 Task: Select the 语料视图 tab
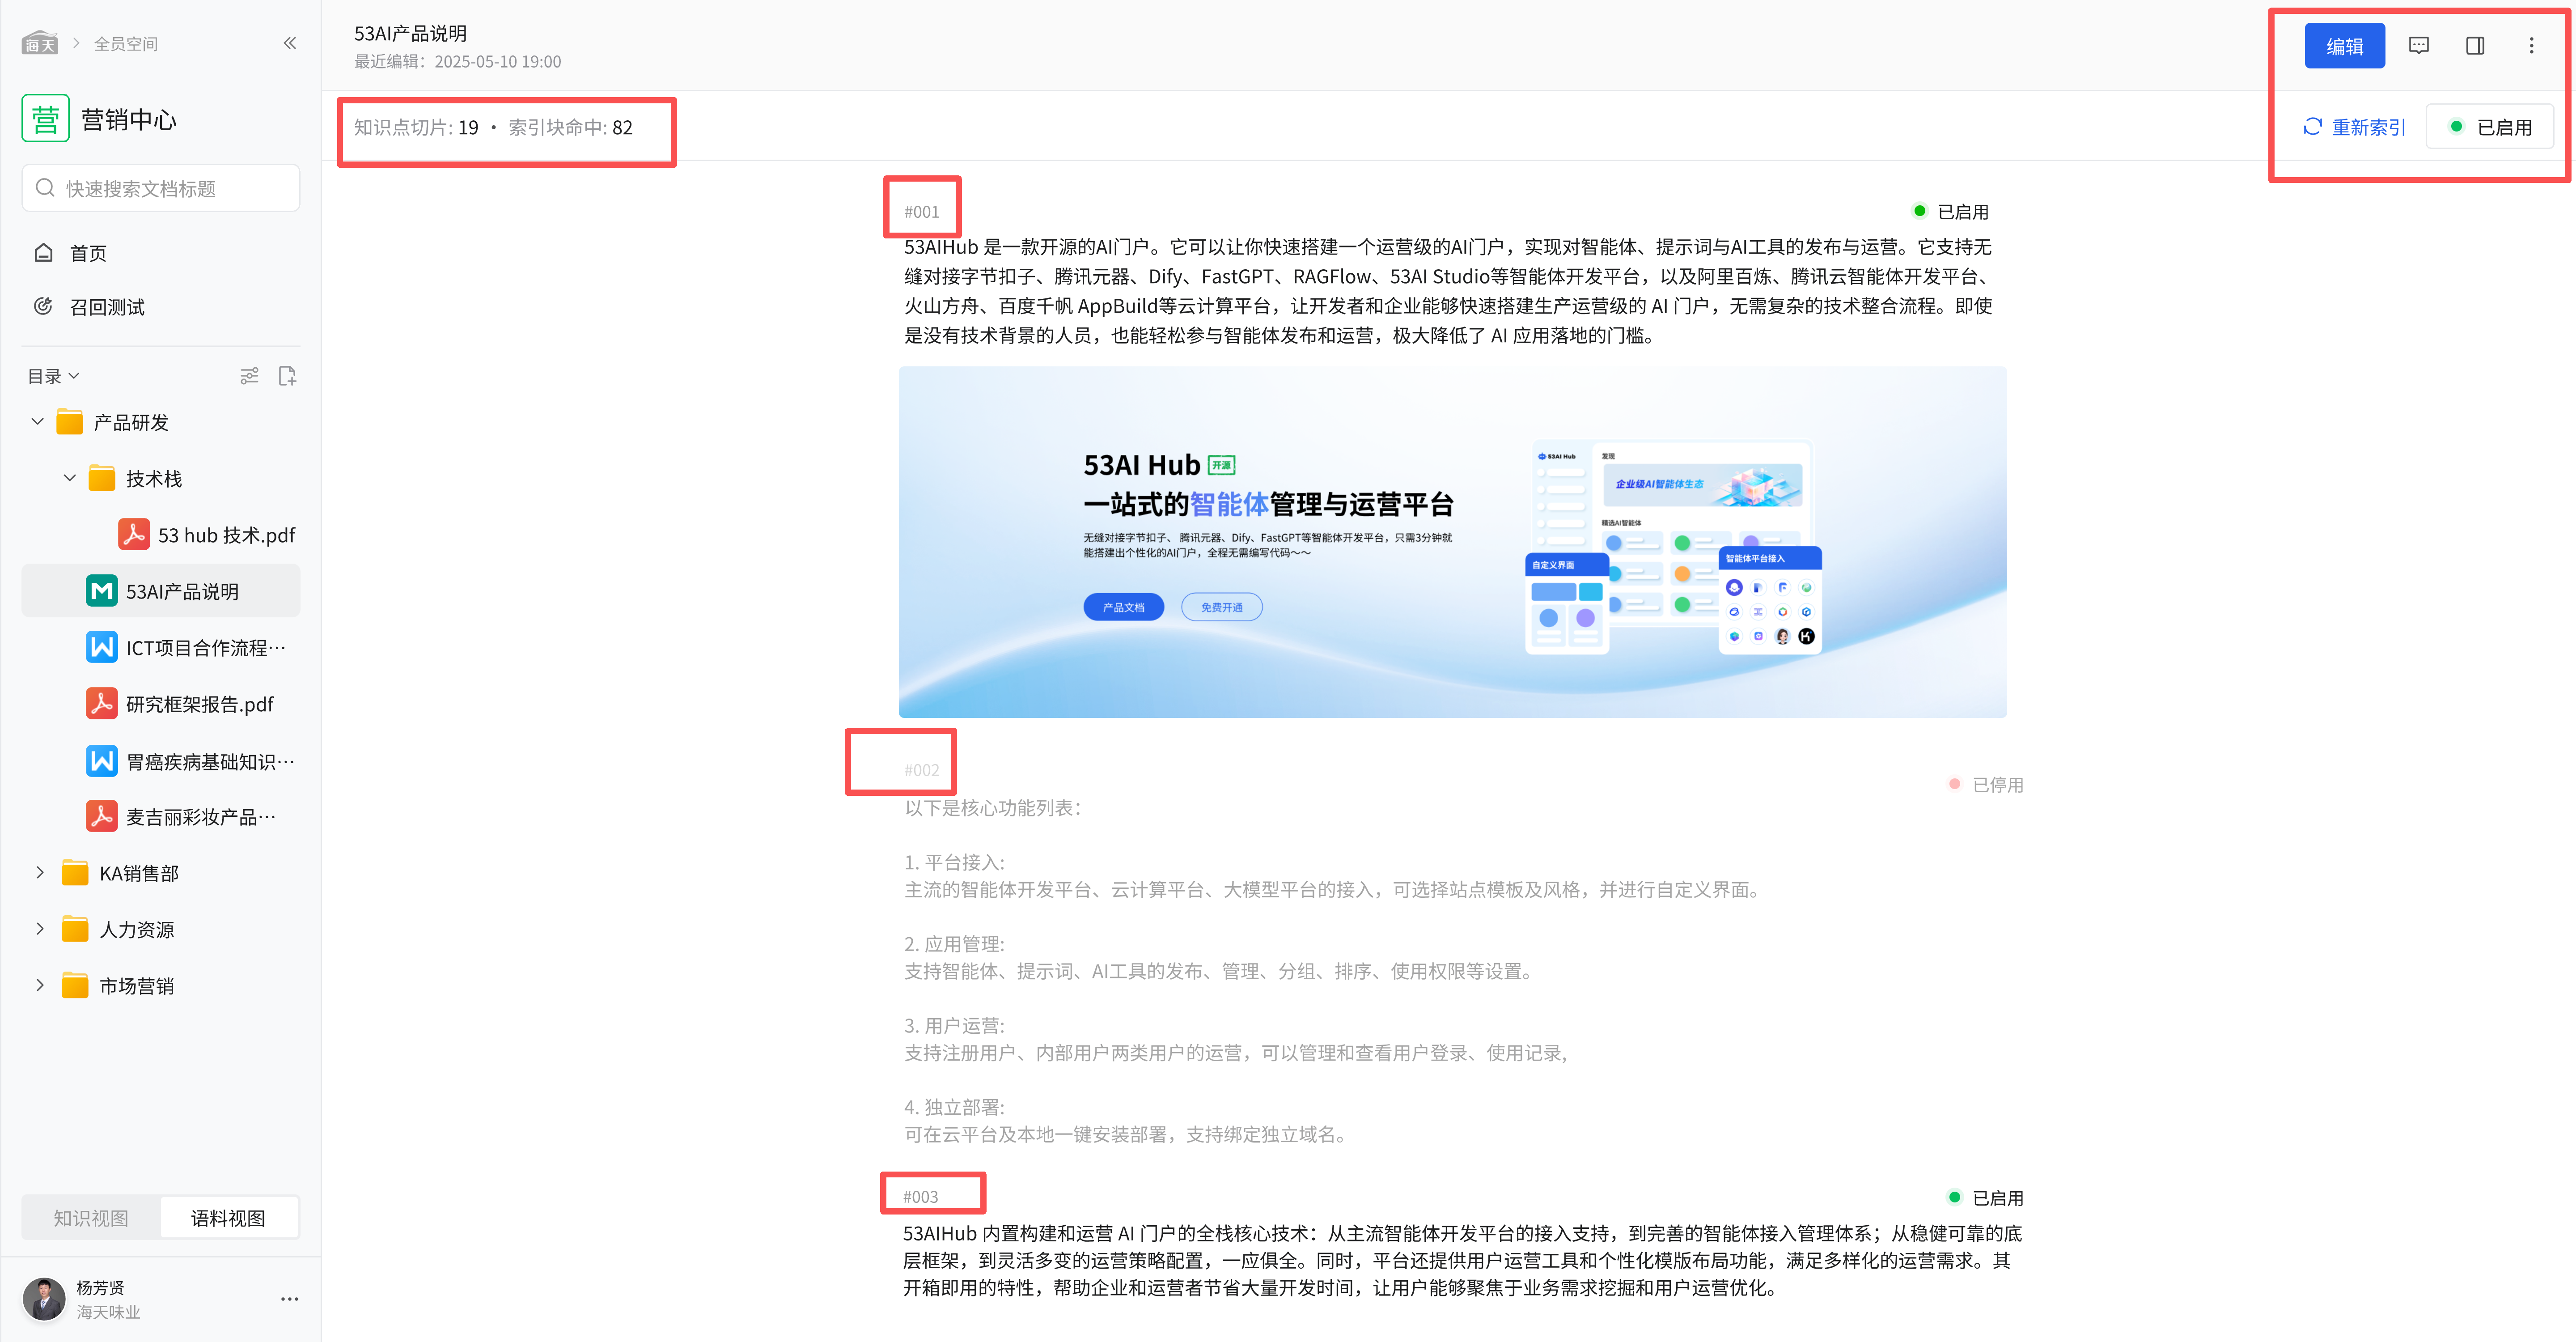pos(228,1218)
